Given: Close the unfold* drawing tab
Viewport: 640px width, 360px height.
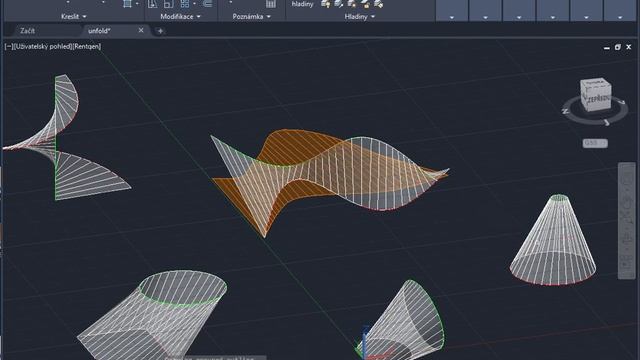Looking at the screenshot, I should point(141,31).
